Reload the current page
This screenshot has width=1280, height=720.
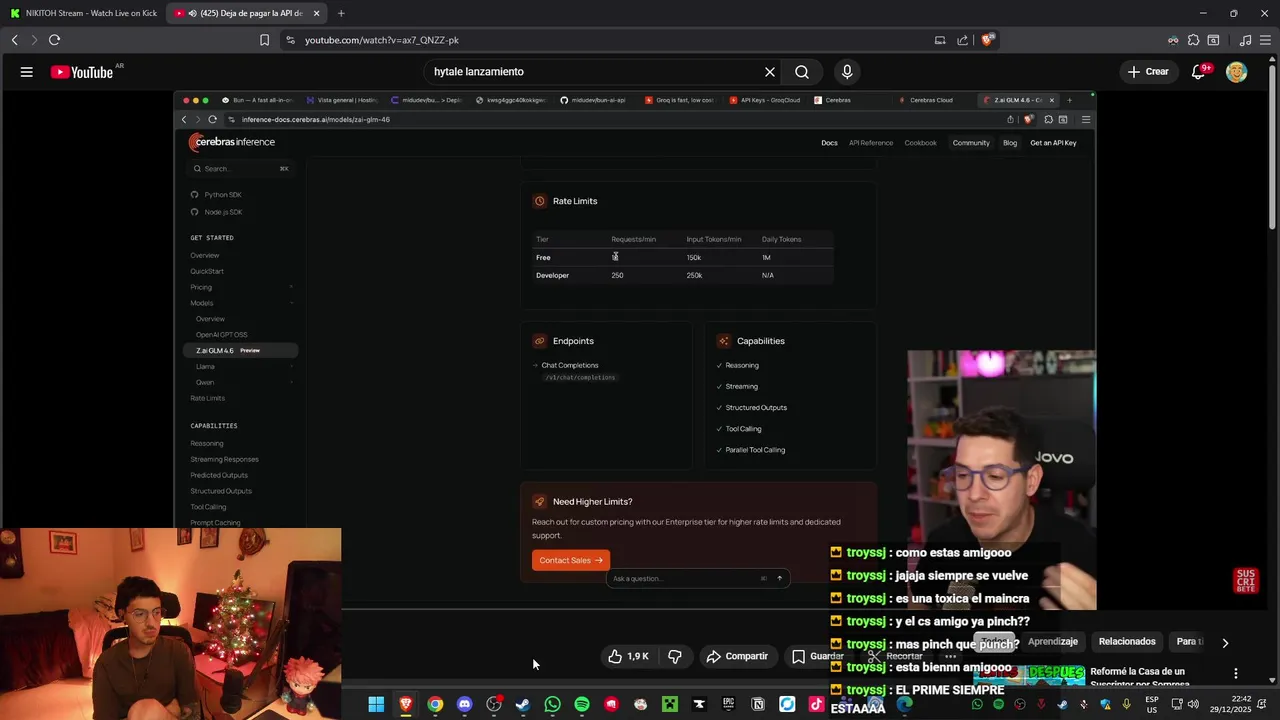[x=54, y=40]
